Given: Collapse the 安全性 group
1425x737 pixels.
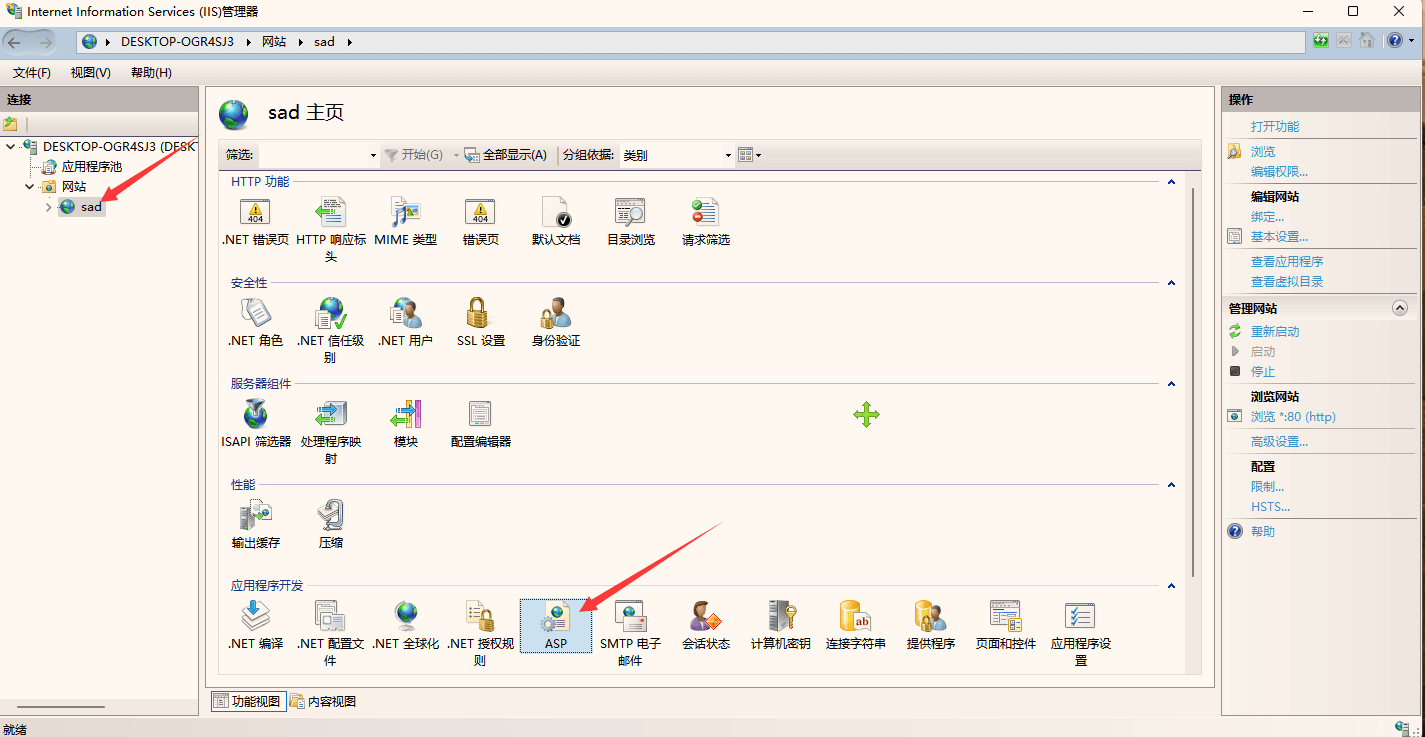Looking at the screenshot, I should tap(1171, 283).
